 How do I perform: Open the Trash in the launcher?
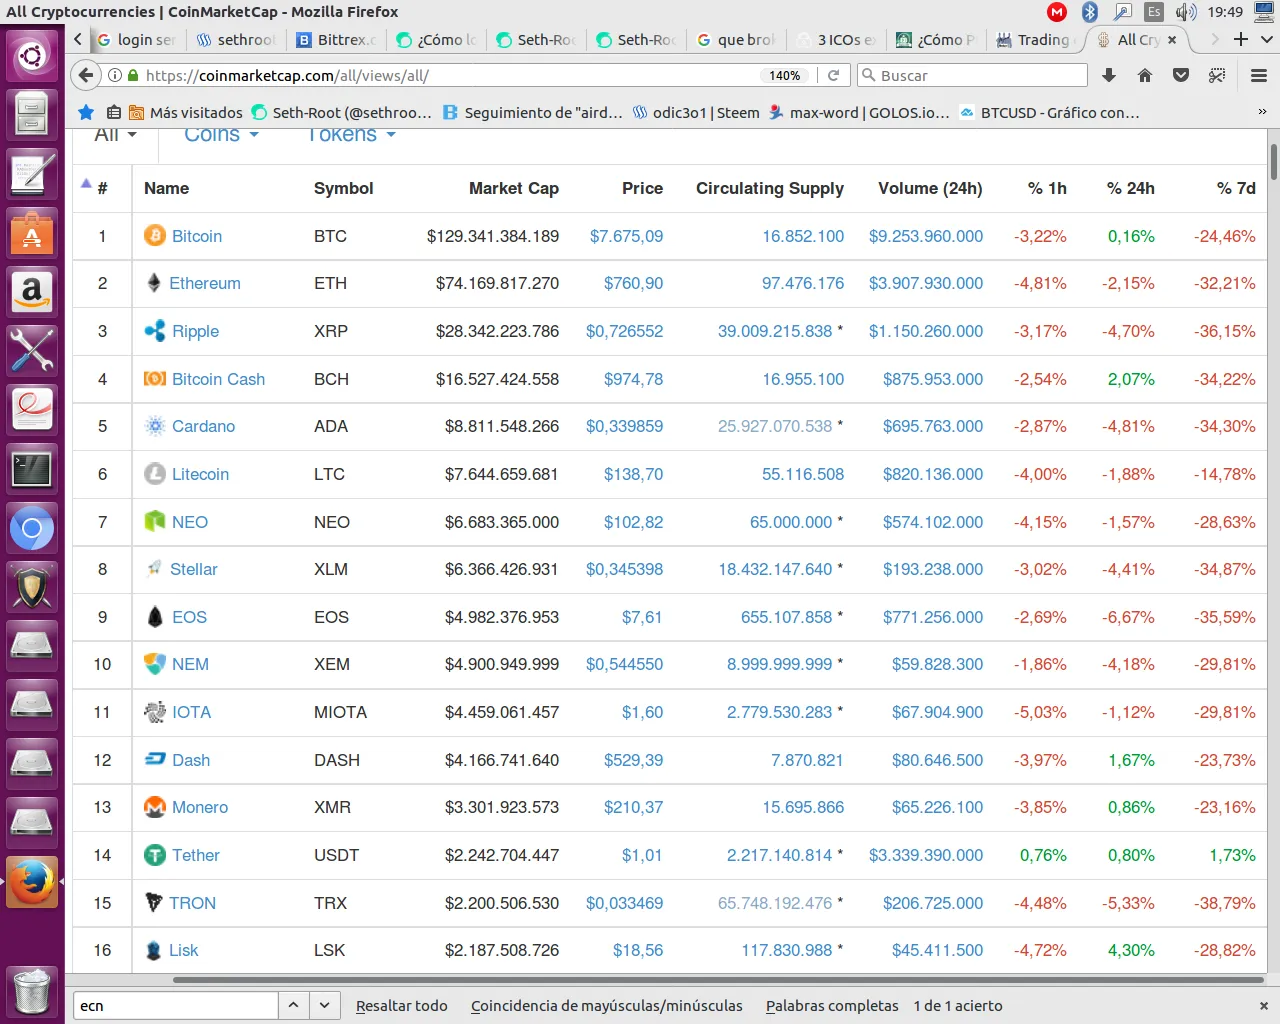tap(32, 991)
